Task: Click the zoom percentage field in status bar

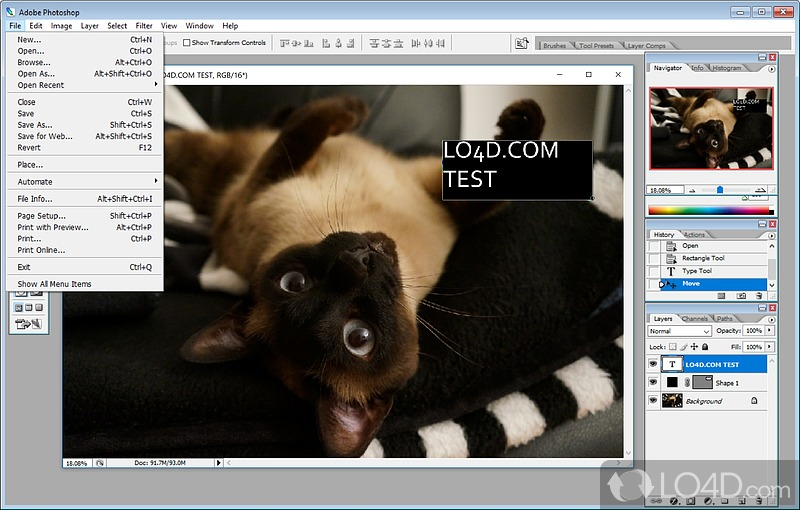Action: (x=75, y=463)
